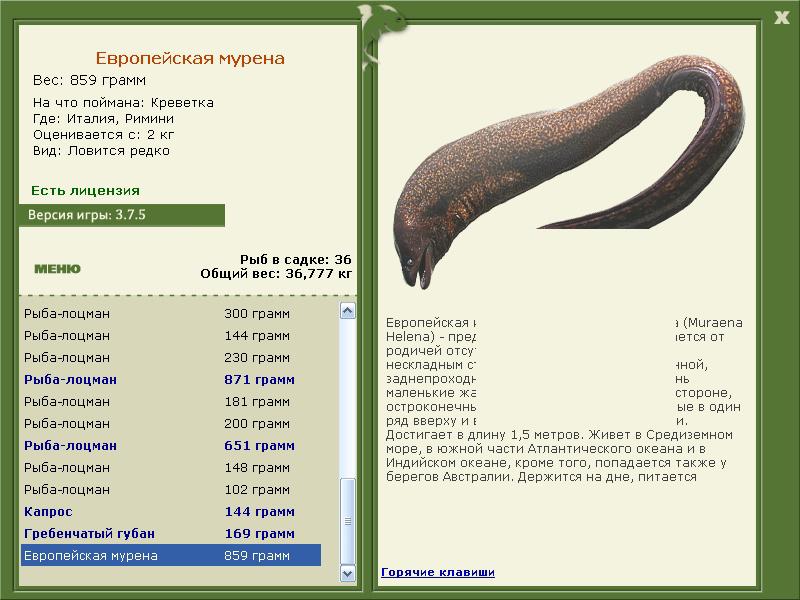This screenshot has width=800, height=600.
Task: Click the moray eel description text
Action: coord(563,399)
